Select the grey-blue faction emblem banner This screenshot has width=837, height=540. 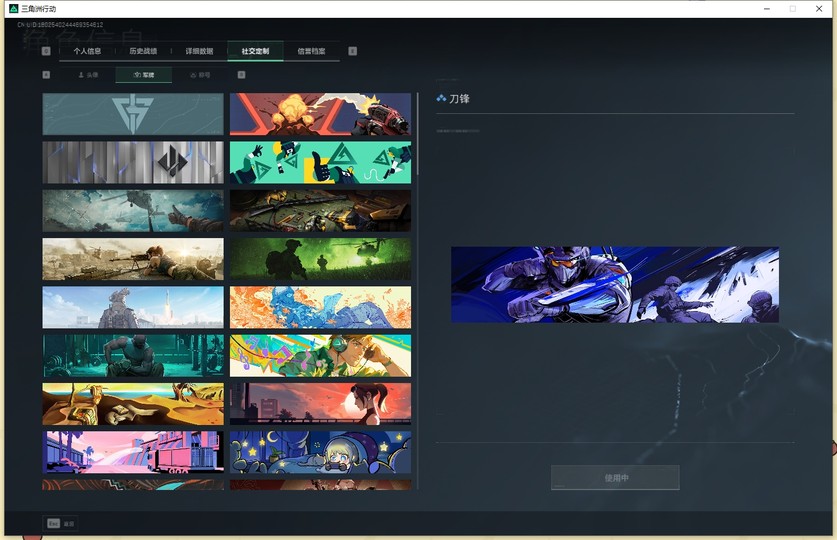[x=133, y=114]
